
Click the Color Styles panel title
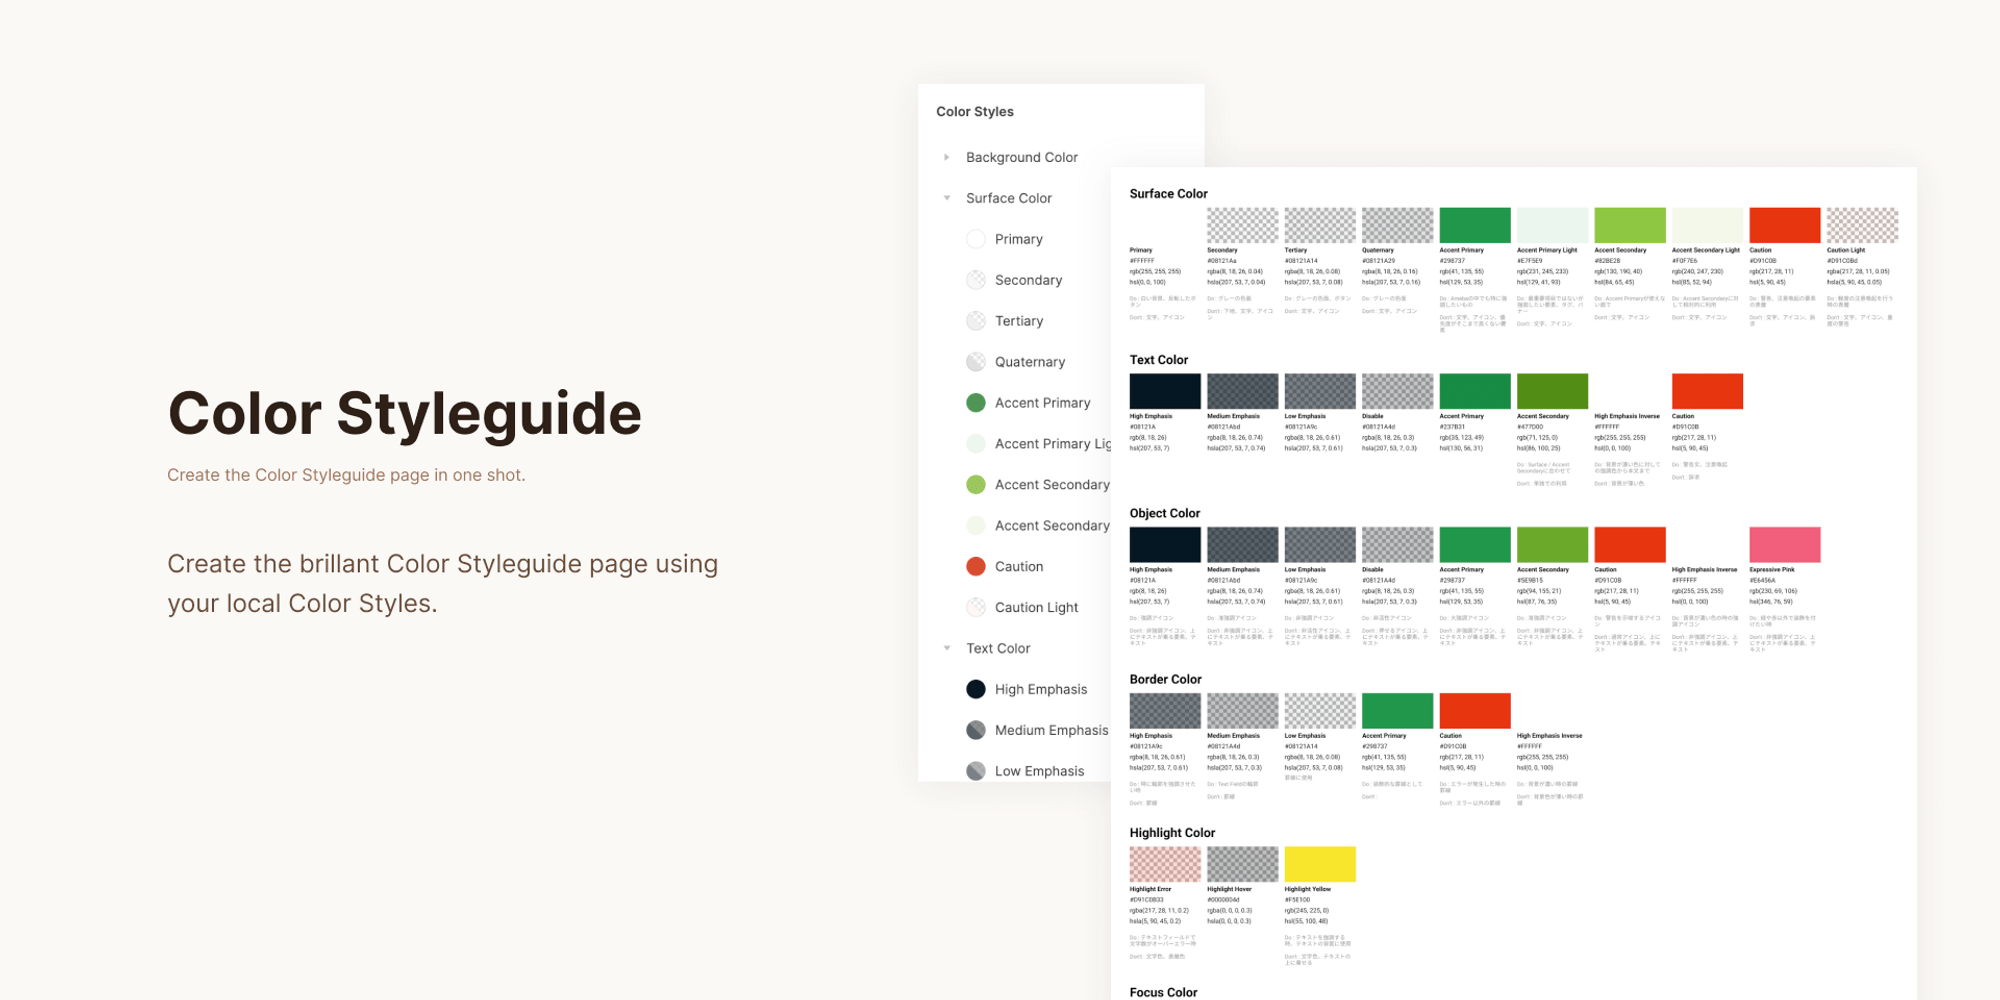[x=975, y=111]
